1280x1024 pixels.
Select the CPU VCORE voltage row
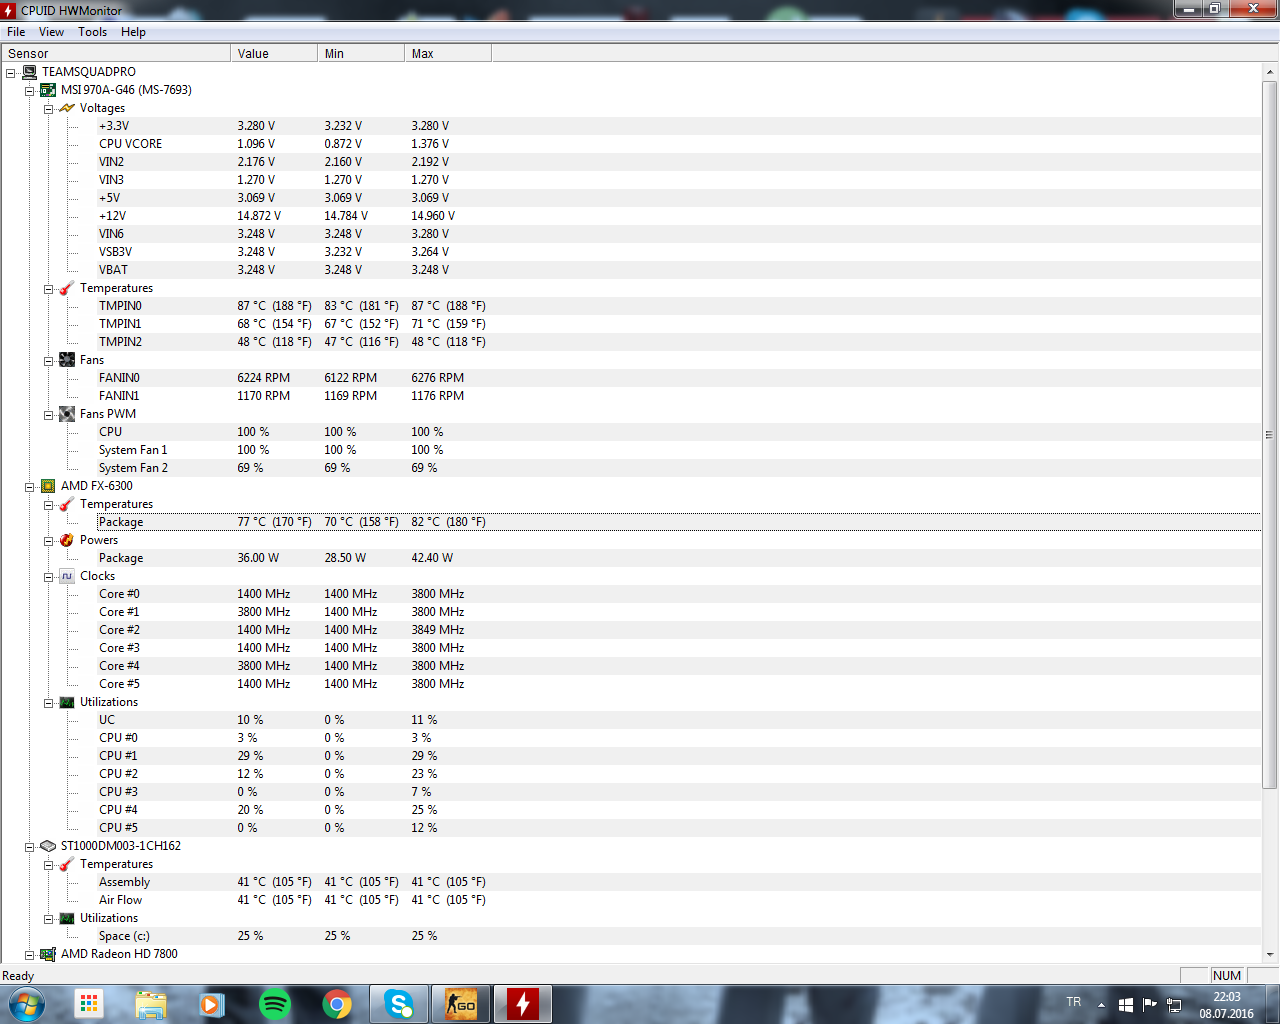(x=130, y=144)
